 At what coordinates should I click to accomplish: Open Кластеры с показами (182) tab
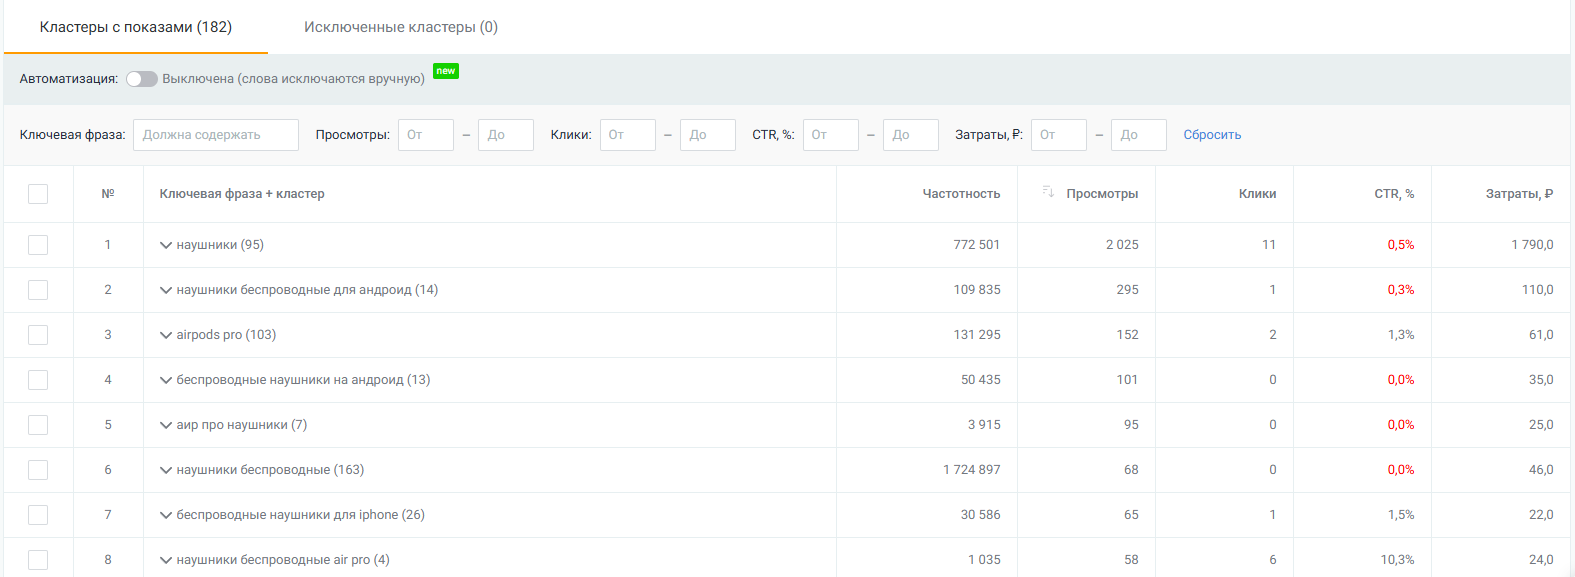click(136, 27)
